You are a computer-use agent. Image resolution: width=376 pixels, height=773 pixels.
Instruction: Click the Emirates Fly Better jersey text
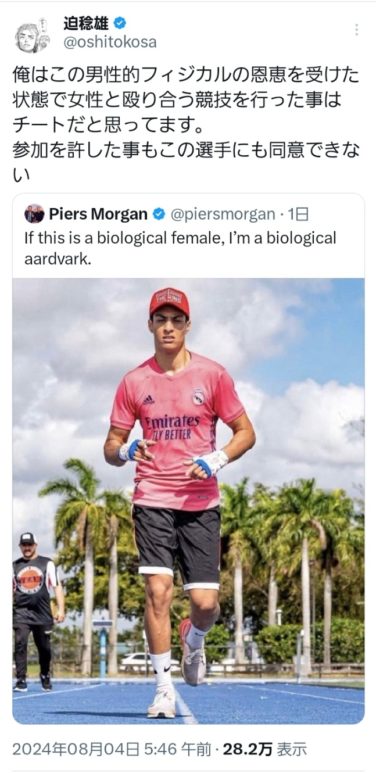[x=172, y=427]
